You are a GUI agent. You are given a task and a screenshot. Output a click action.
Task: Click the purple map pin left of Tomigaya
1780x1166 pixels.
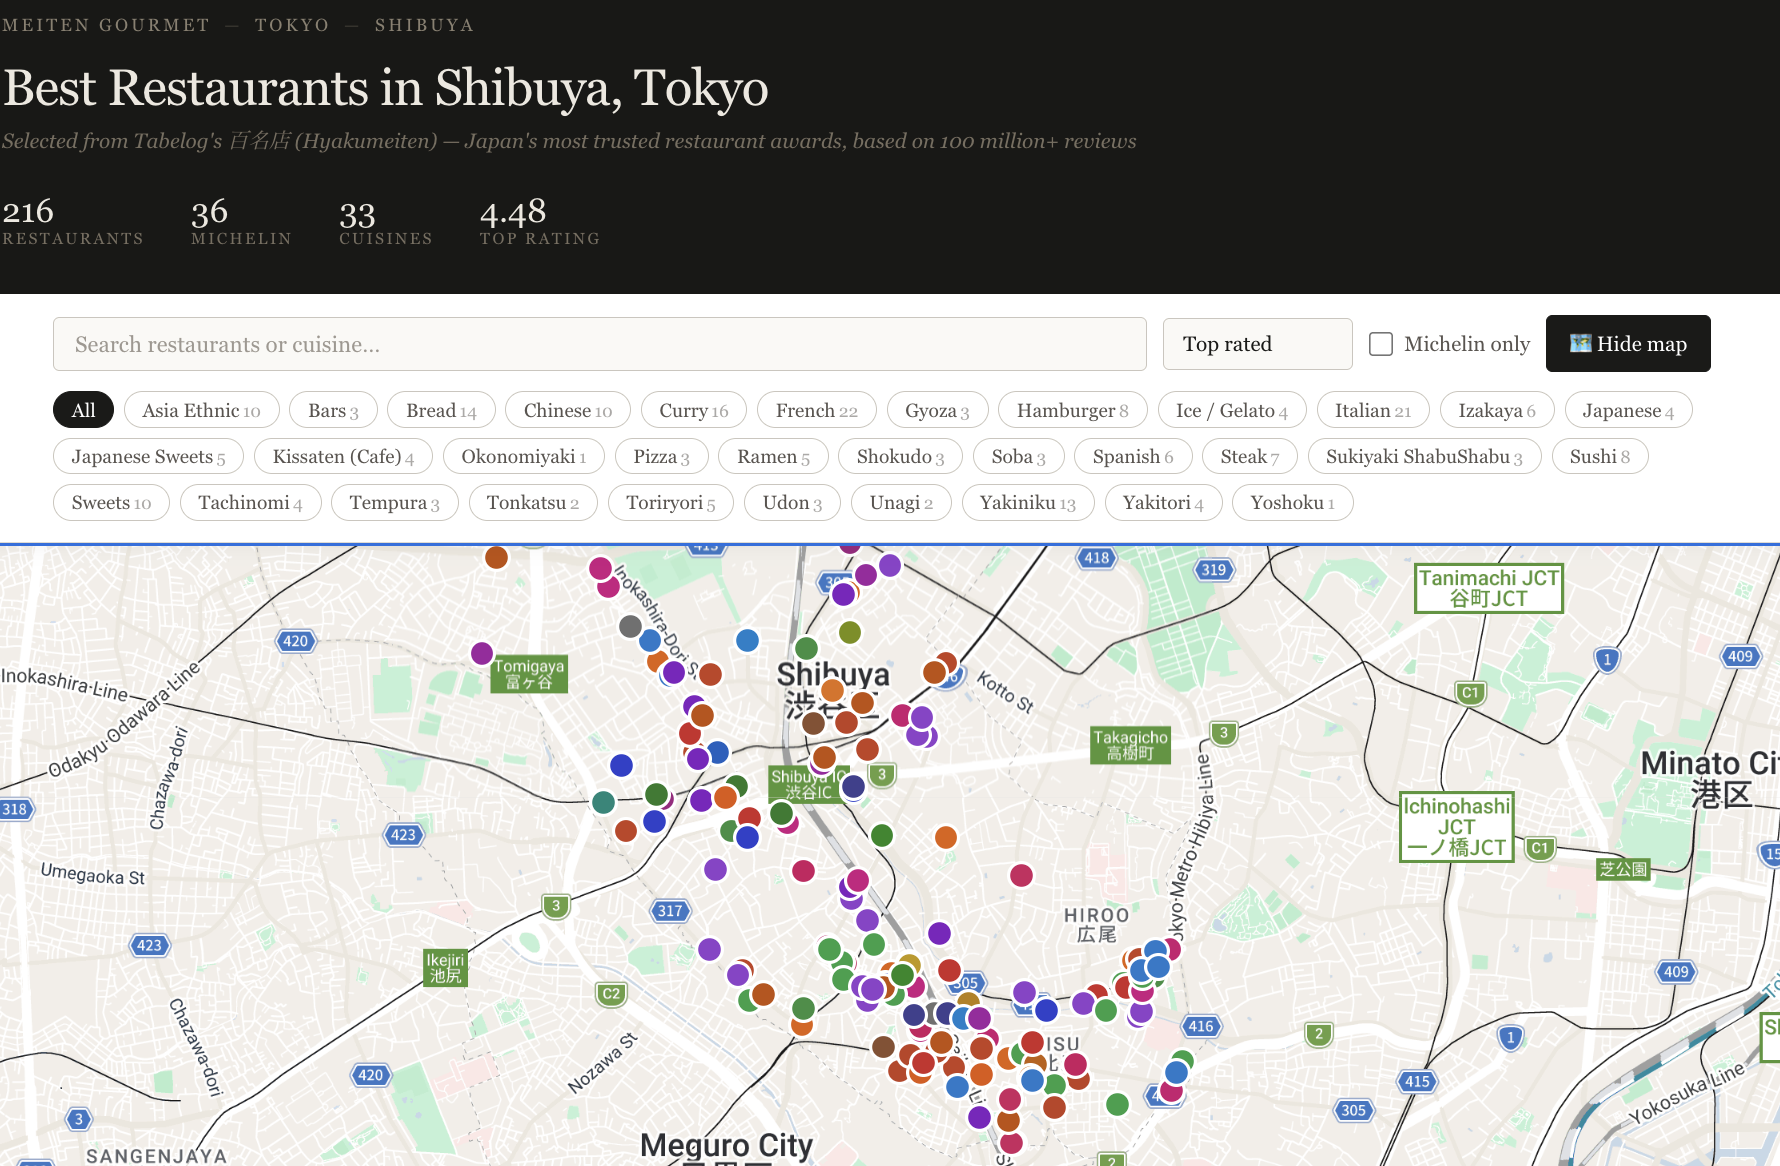point(482,653)
